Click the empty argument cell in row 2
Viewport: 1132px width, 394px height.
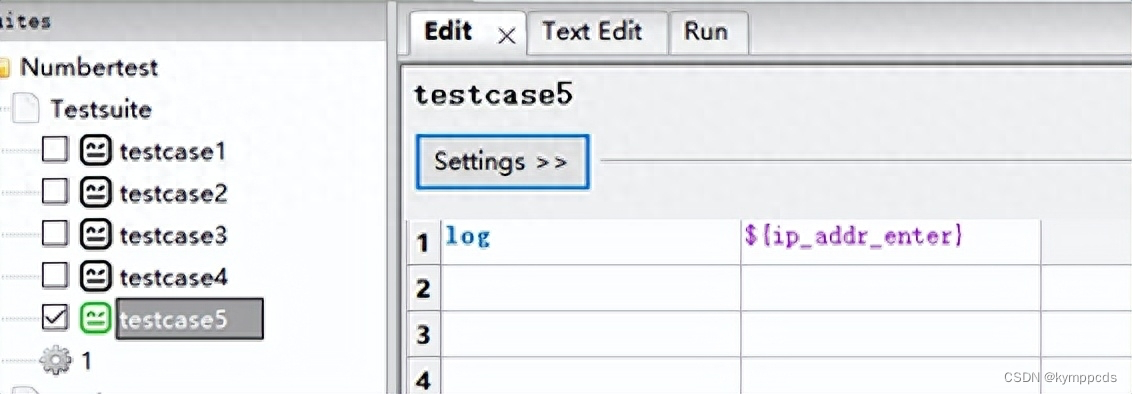(890, 288)
